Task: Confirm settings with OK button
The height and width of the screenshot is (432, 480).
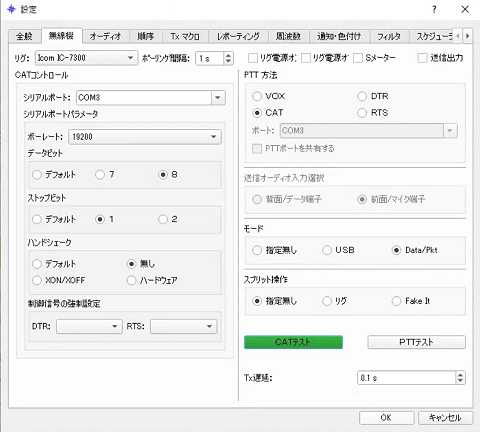Action: click(386, 418)
